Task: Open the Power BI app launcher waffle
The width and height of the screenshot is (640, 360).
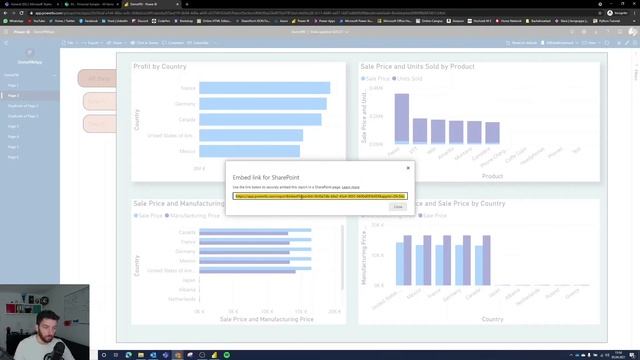Action: 6,32
